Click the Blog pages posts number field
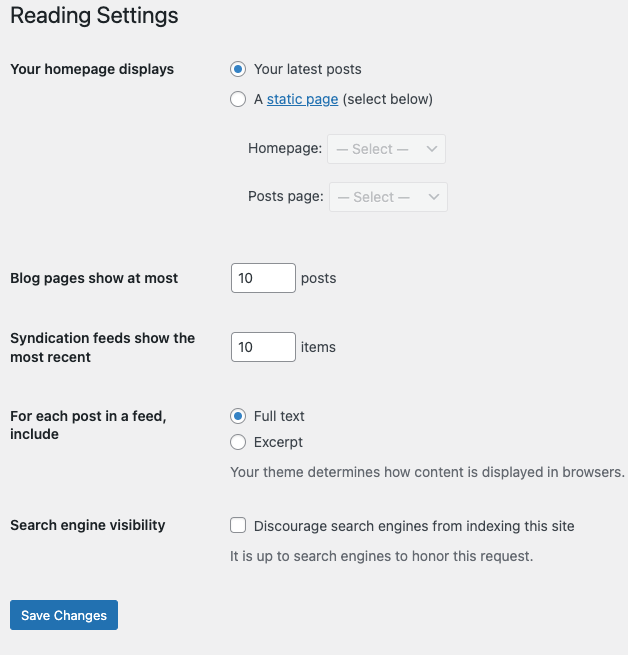This screenshot has width=628, height=655. point(263,278)
